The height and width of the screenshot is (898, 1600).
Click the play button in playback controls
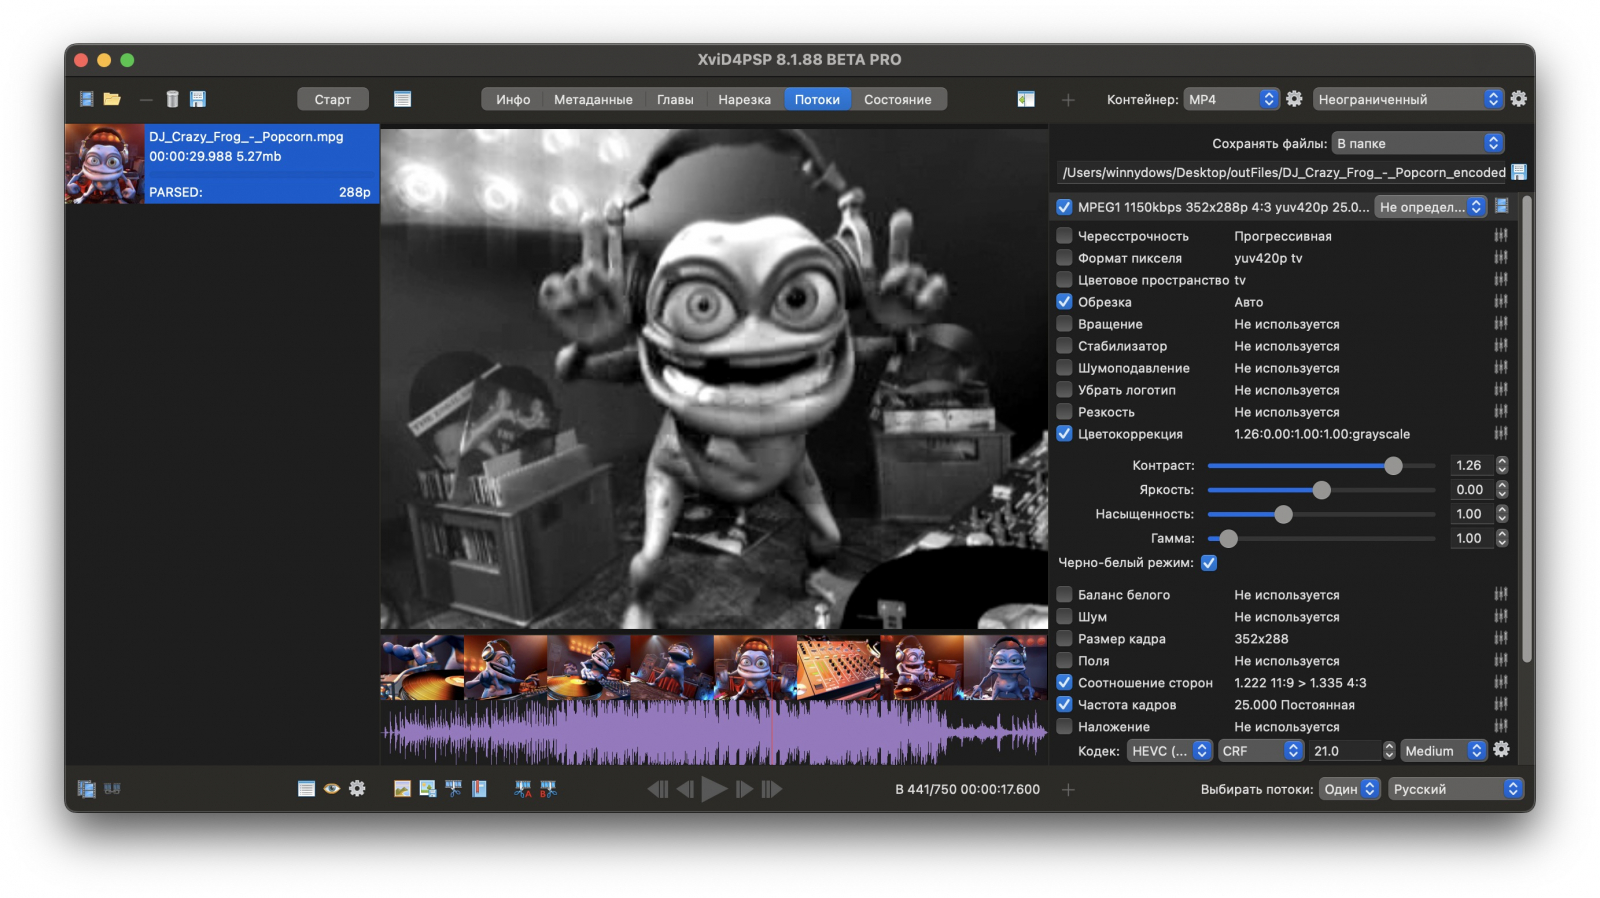(714, 789)
